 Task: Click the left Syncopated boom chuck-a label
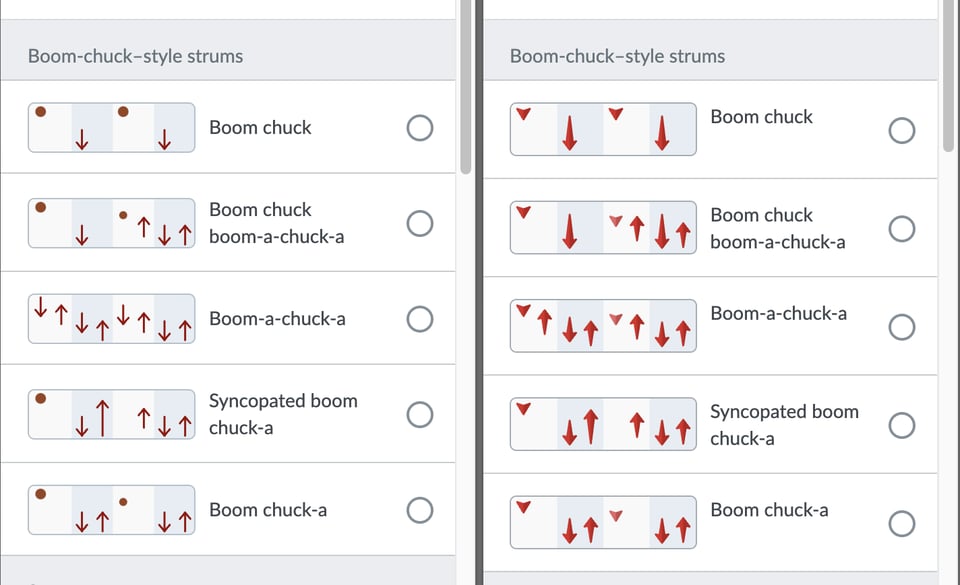pyautogui.click(x=283, y=414)
